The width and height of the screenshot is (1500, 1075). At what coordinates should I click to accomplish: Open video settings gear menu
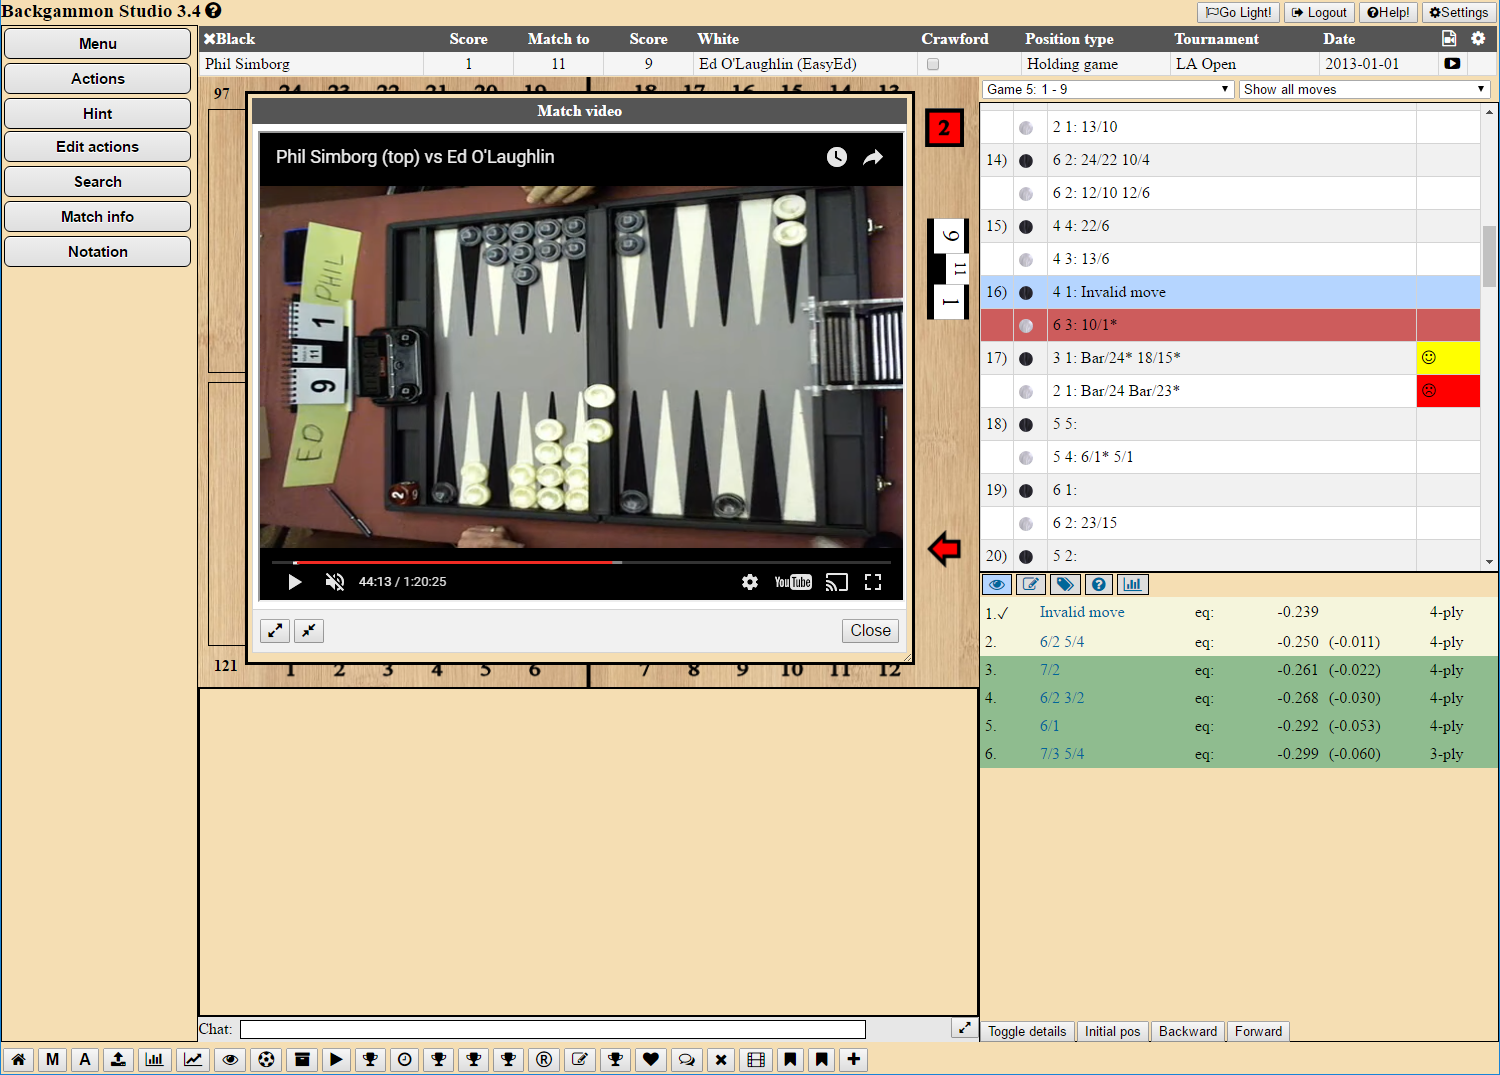(749, 582)
